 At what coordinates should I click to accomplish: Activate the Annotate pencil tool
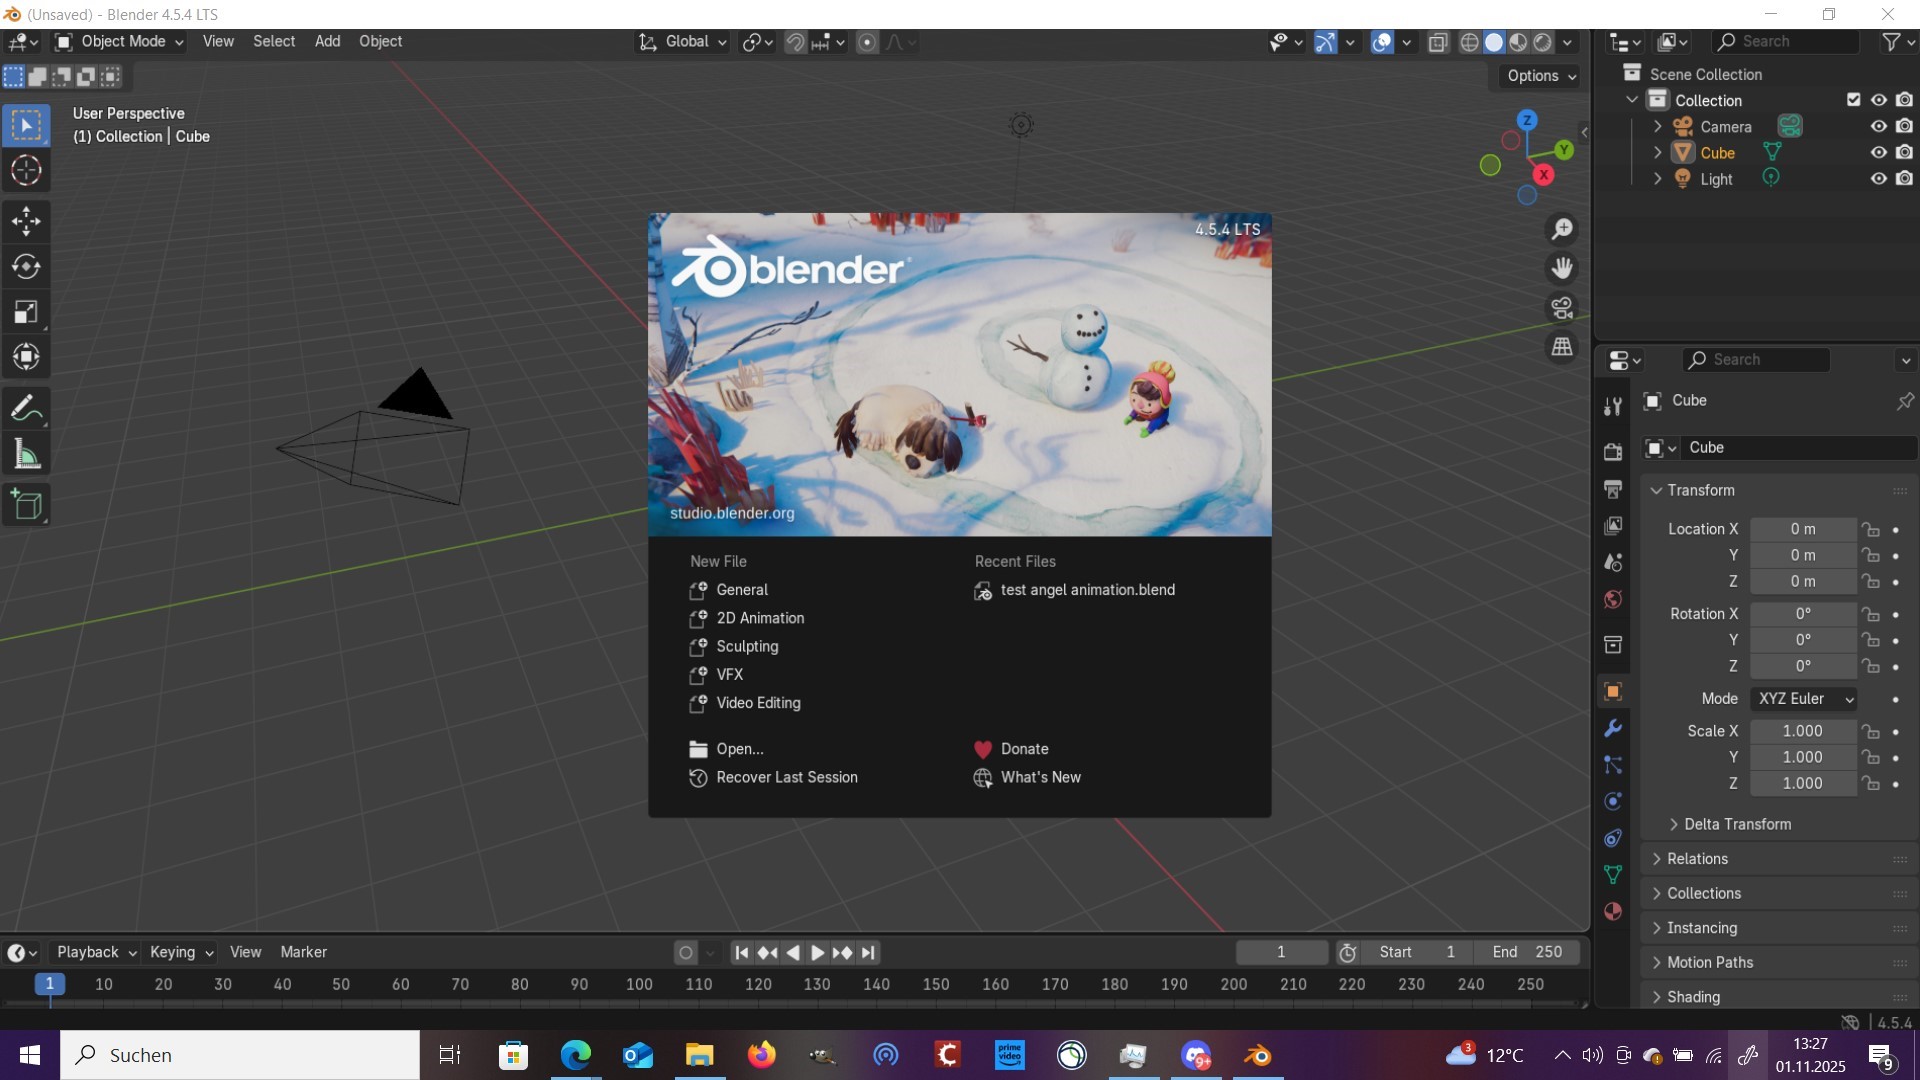[x=26, y=409]
